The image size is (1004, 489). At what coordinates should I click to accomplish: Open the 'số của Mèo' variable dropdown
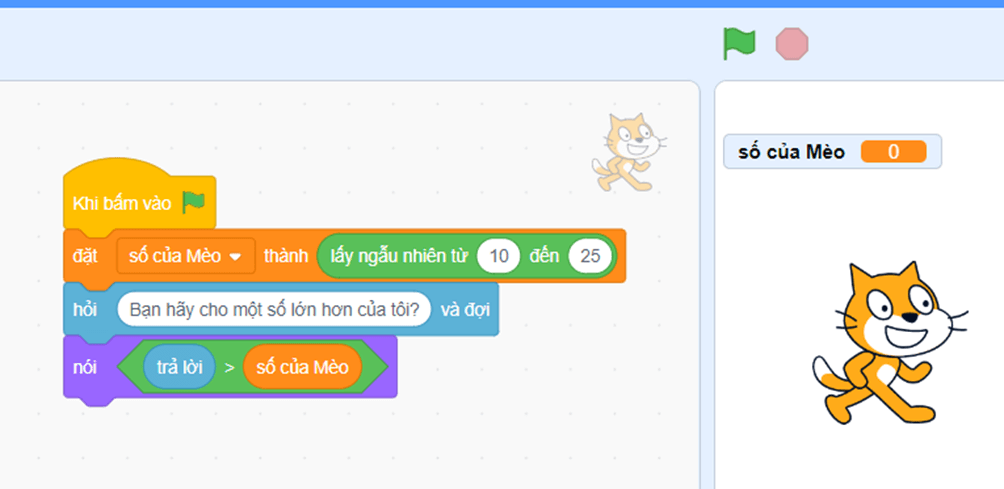tap(186, 256)
